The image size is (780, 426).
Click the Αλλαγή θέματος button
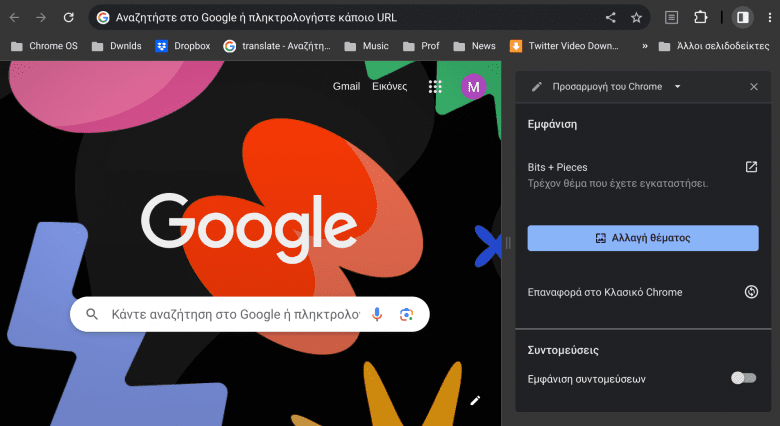pos(643,238)
